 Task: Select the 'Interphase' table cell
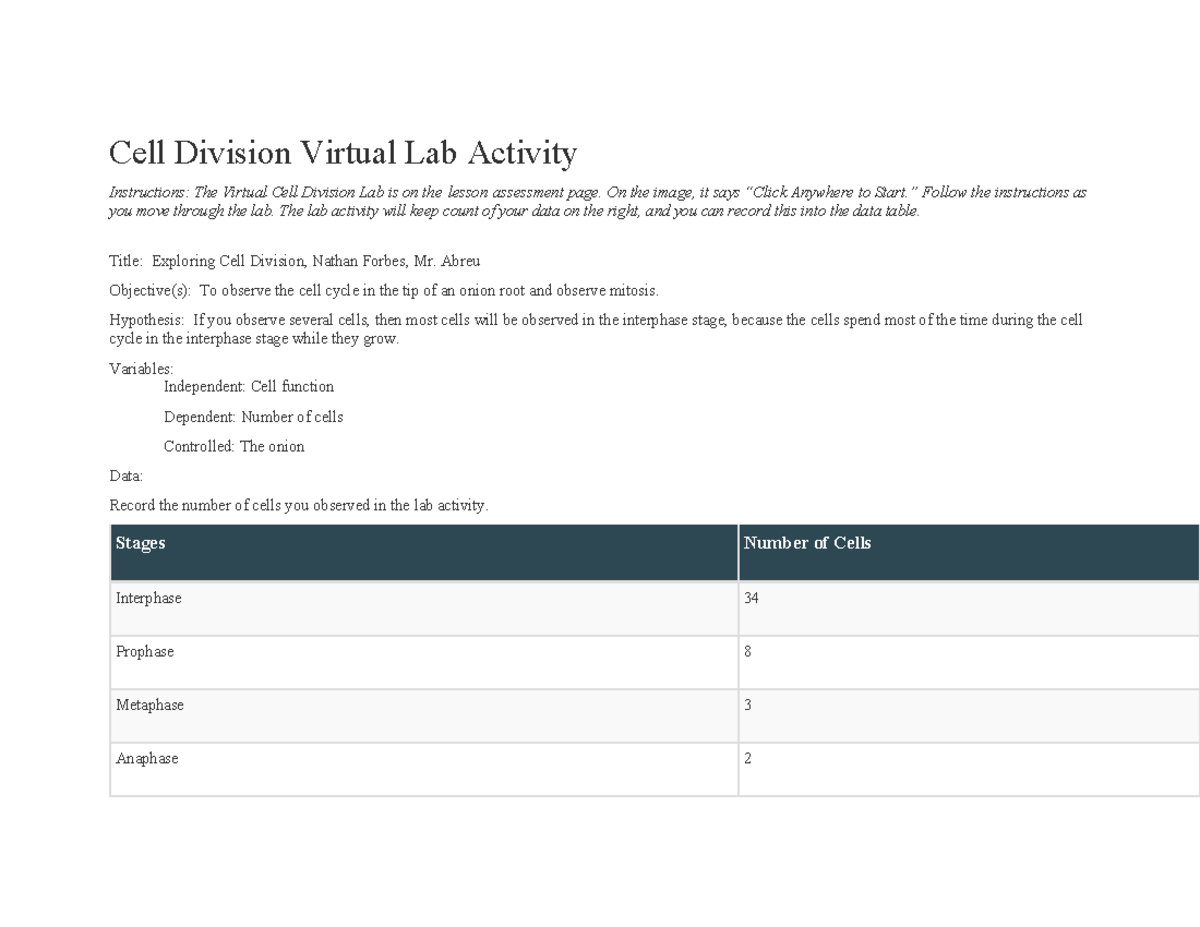pos(149,598)
